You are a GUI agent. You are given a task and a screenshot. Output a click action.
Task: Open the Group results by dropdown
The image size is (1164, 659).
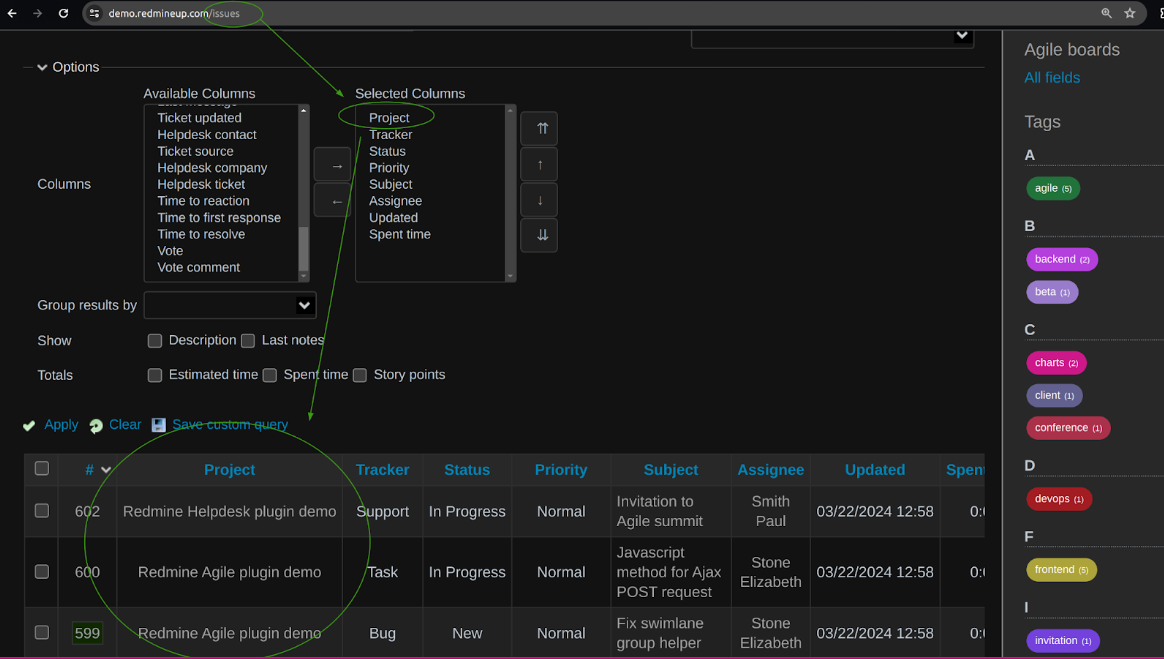[230, 305]
